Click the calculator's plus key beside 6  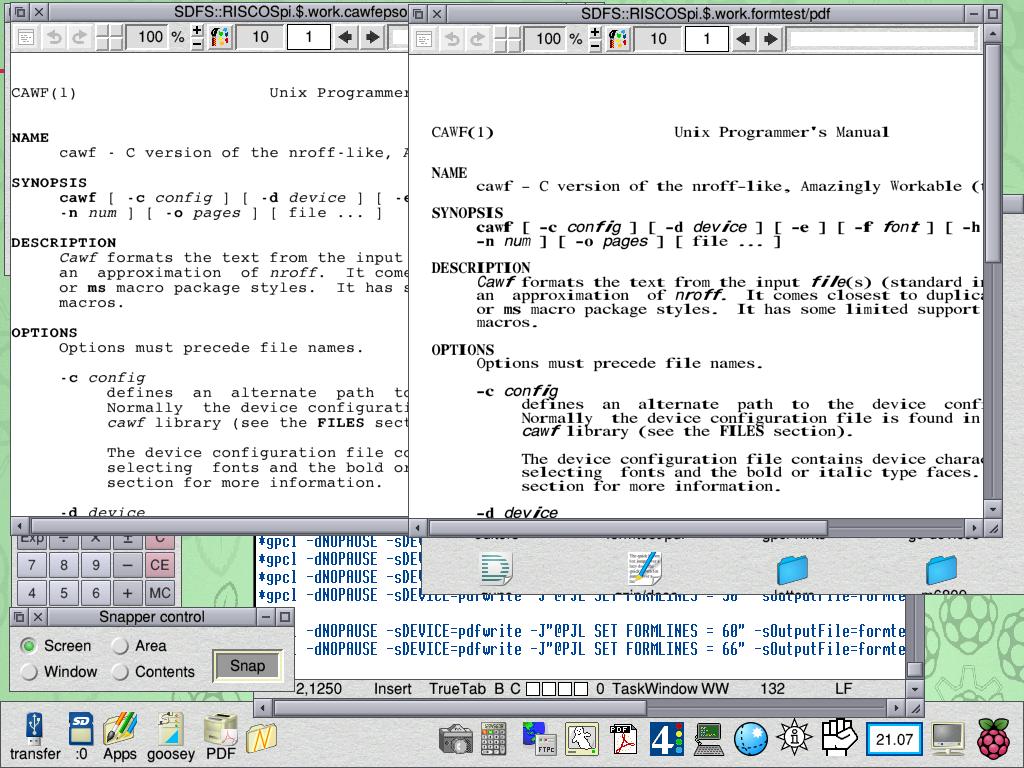[127, 593]
